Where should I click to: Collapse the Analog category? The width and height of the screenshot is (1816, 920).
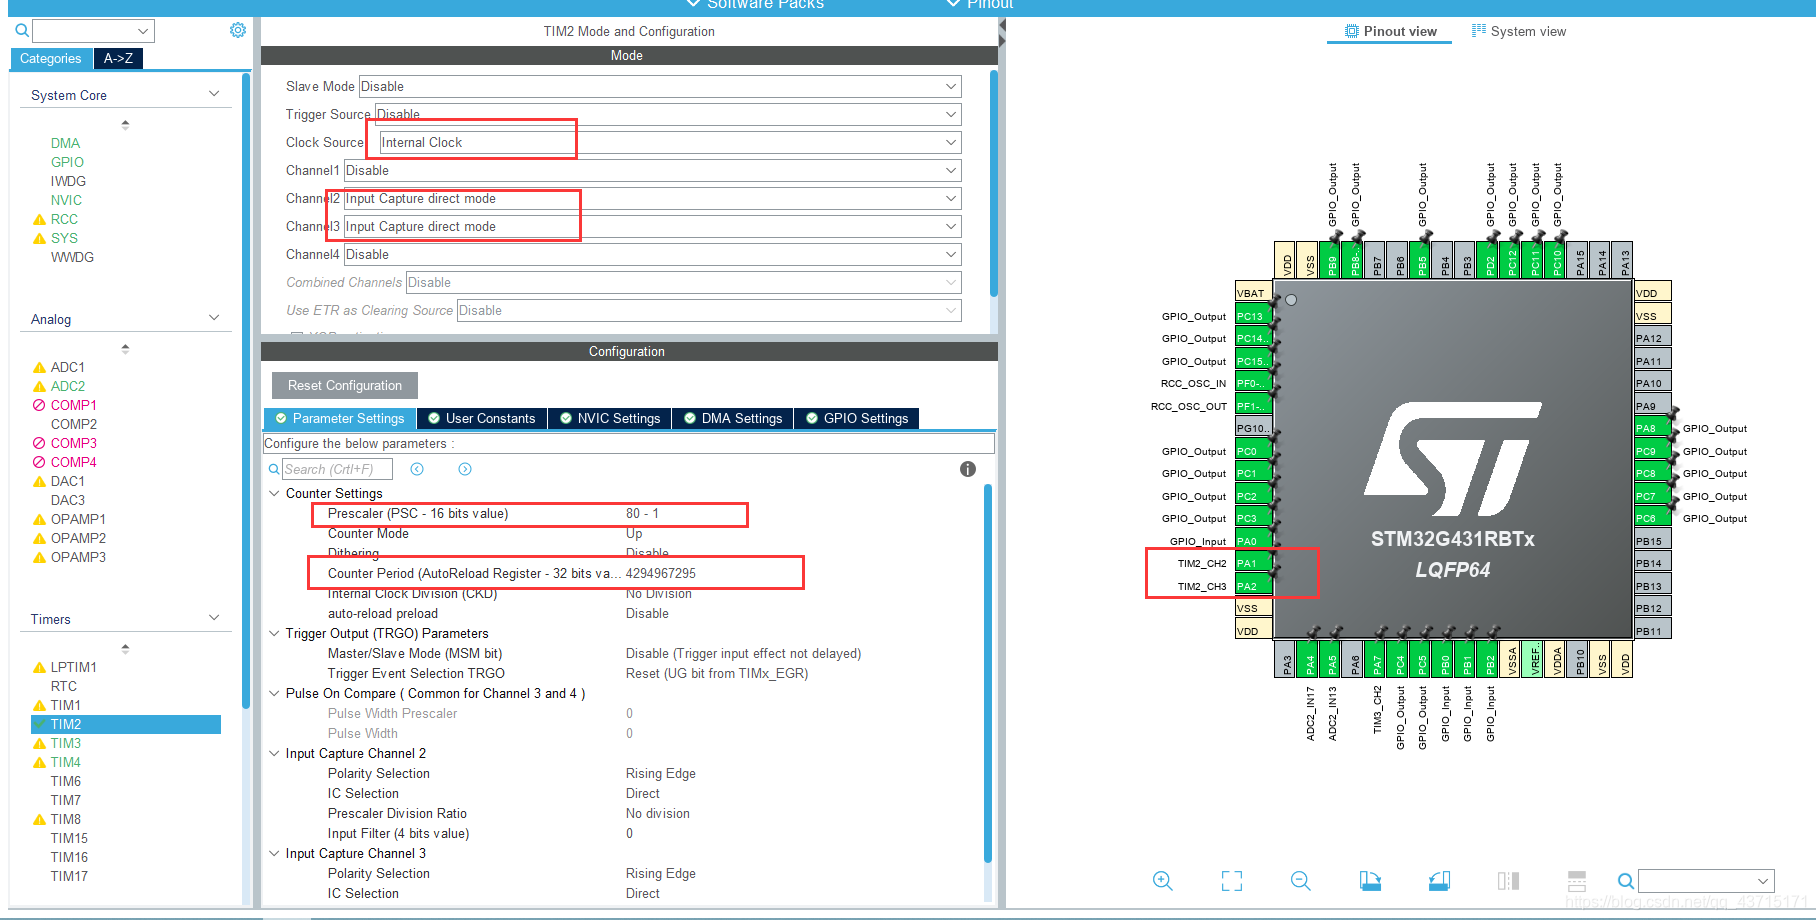[x=214, y=318]
